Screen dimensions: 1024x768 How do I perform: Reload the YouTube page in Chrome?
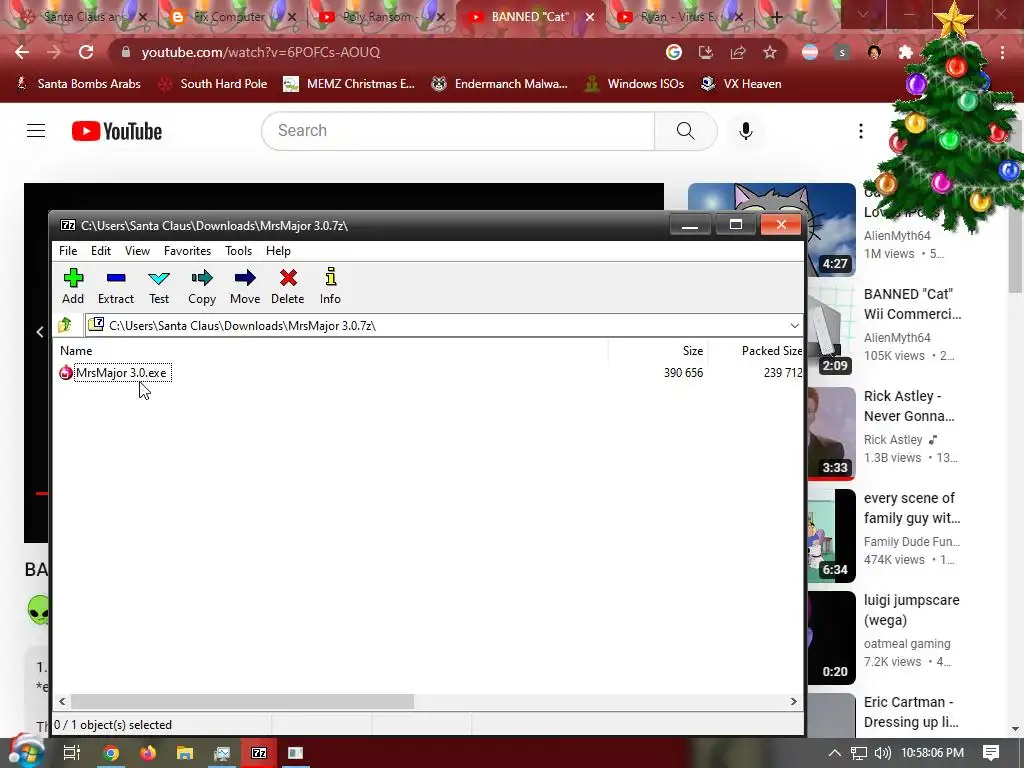point(86,52)
